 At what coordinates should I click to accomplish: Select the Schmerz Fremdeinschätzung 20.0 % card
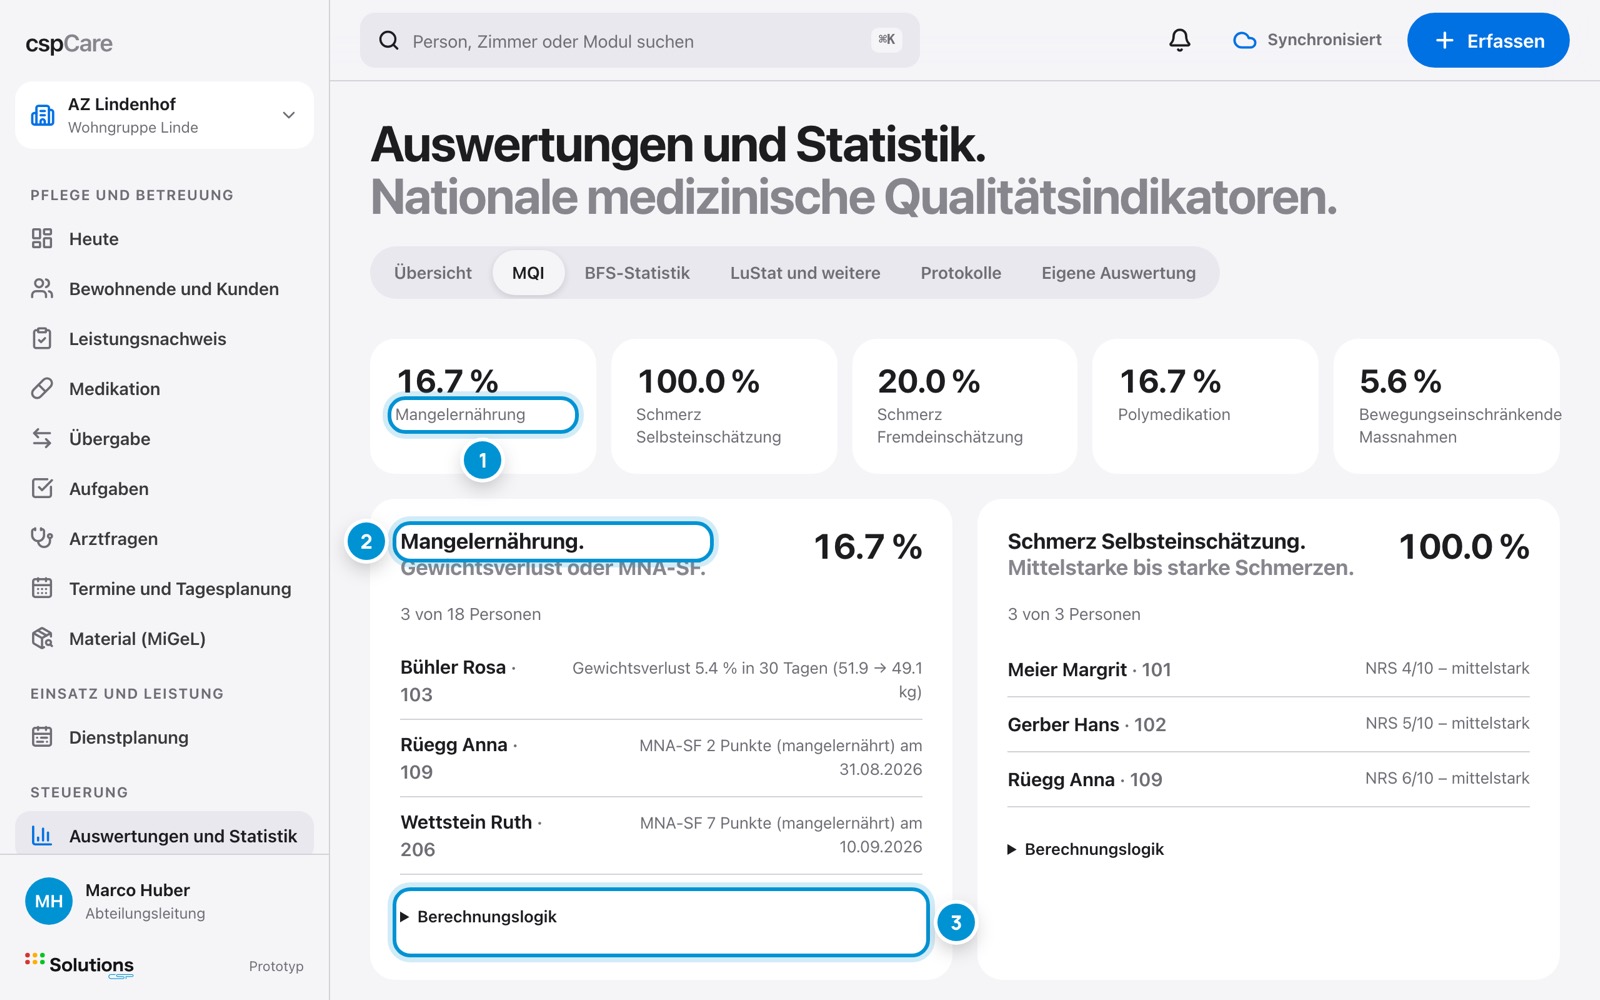click(965, 406)
